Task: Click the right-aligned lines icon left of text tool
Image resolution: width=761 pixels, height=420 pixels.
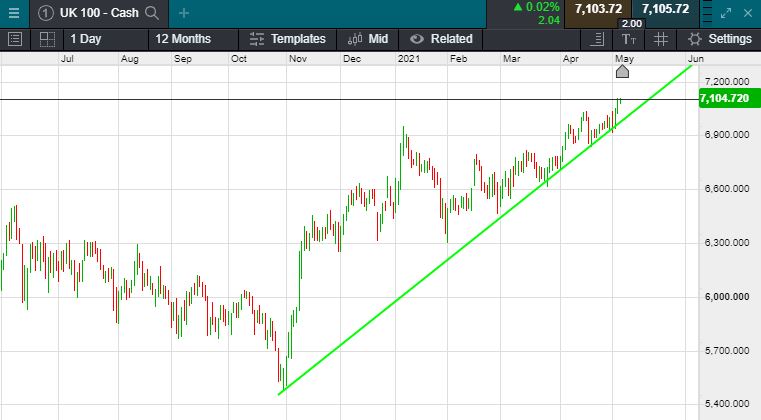Action: (598, 39)
